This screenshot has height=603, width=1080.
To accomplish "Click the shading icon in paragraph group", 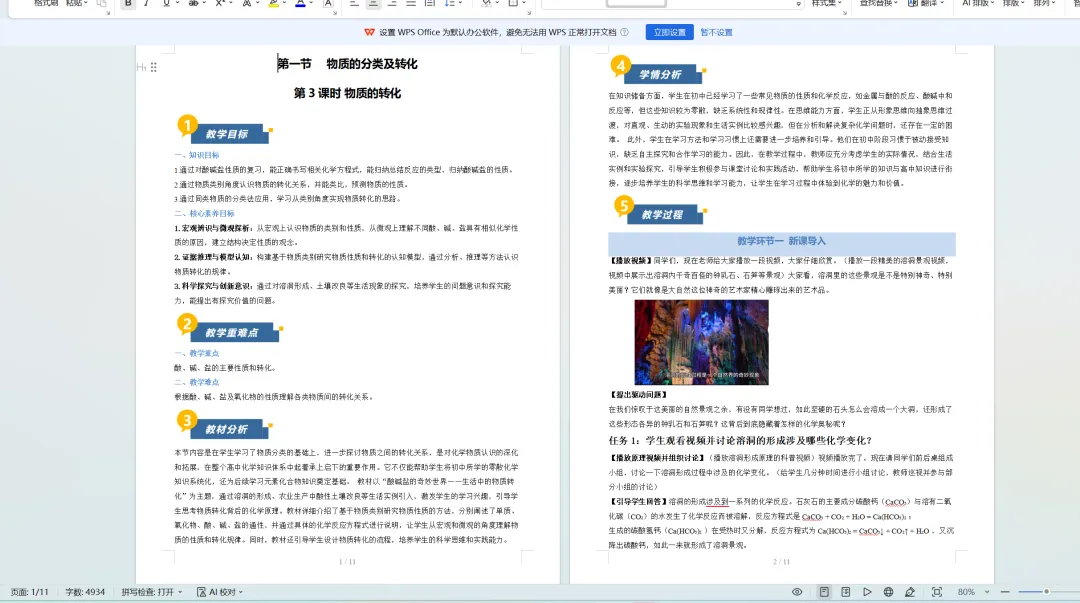I will pos(488,3).
